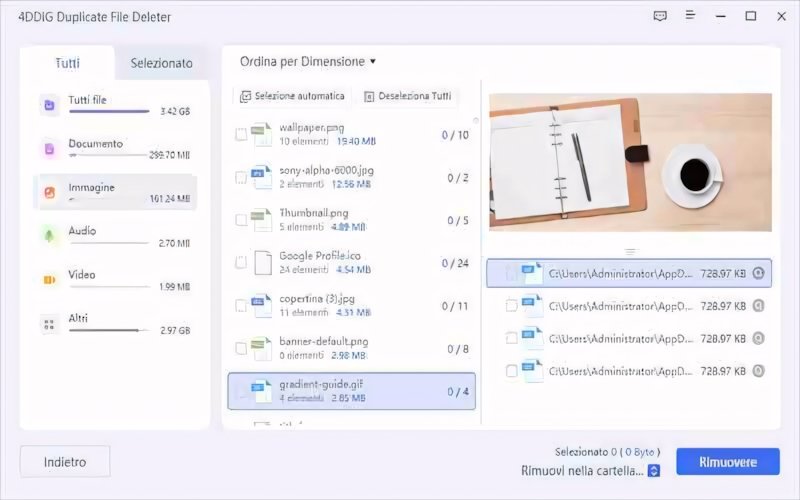The height and width of the screenshot is (500, 800).
Task: Click image file icon of third duplicate row
Action: (x=532, y=338)
